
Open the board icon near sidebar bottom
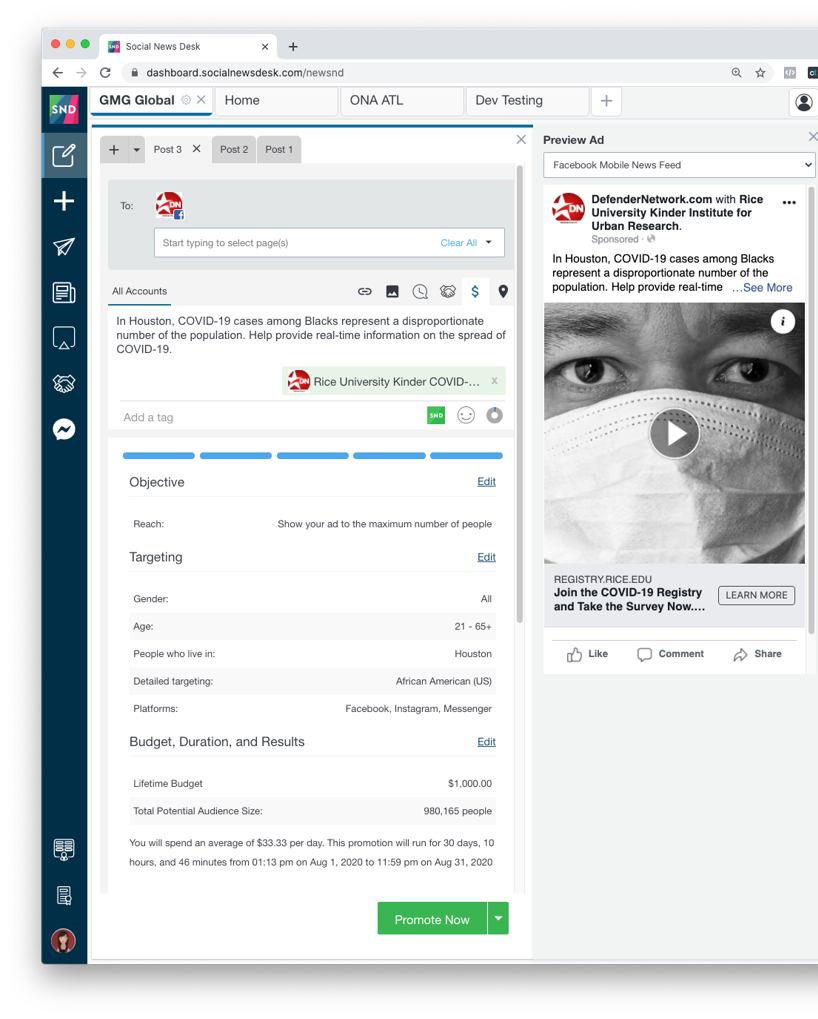pos(64,849)
